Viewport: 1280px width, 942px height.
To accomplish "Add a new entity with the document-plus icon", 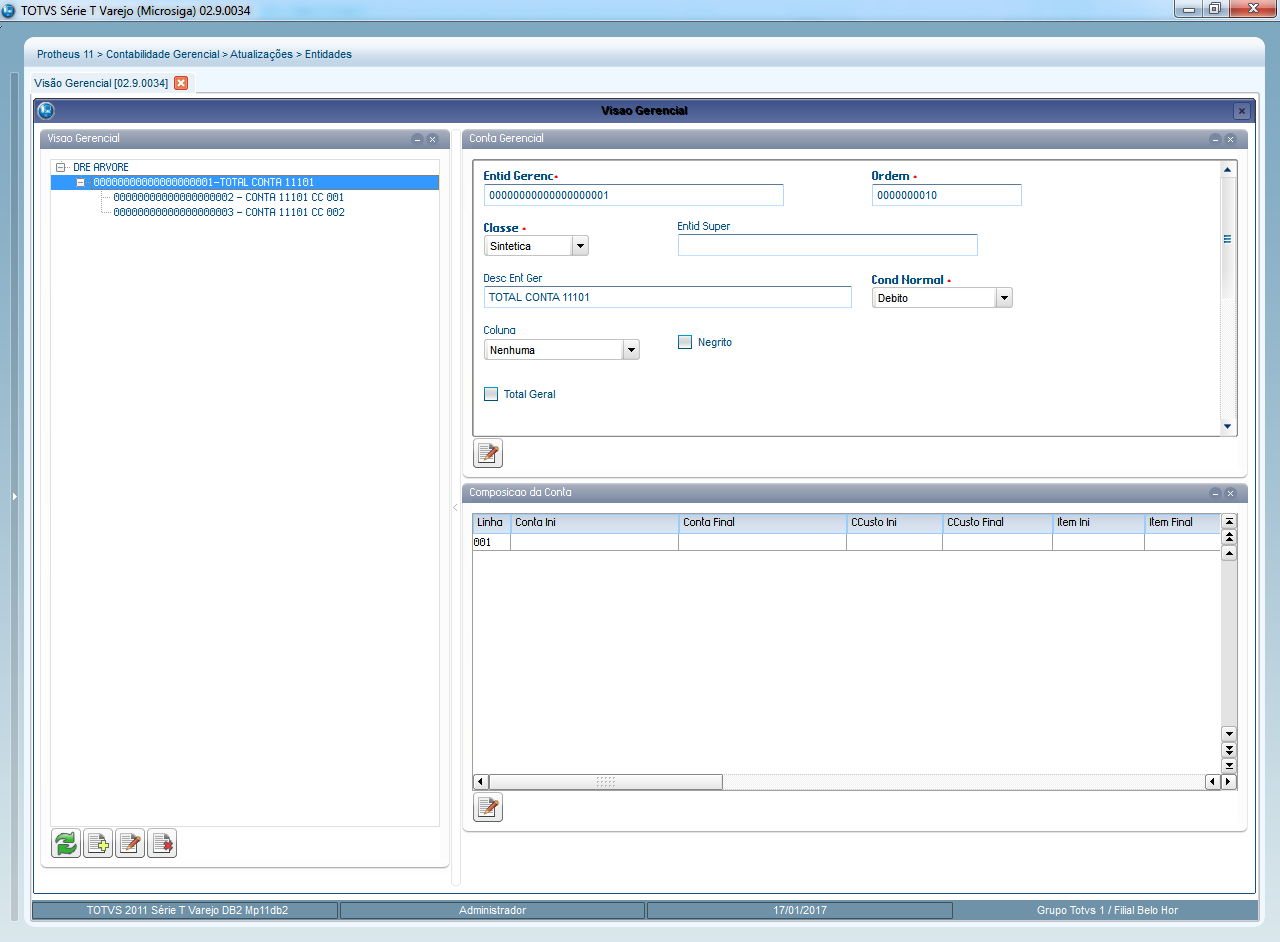I will point(98,844).
